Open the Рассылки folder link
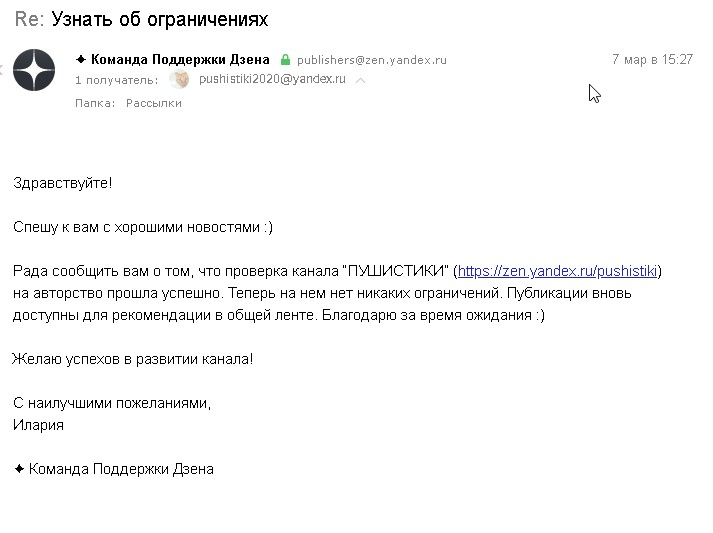Viewport: 713px width, 533px height. [x=154, y=103]
